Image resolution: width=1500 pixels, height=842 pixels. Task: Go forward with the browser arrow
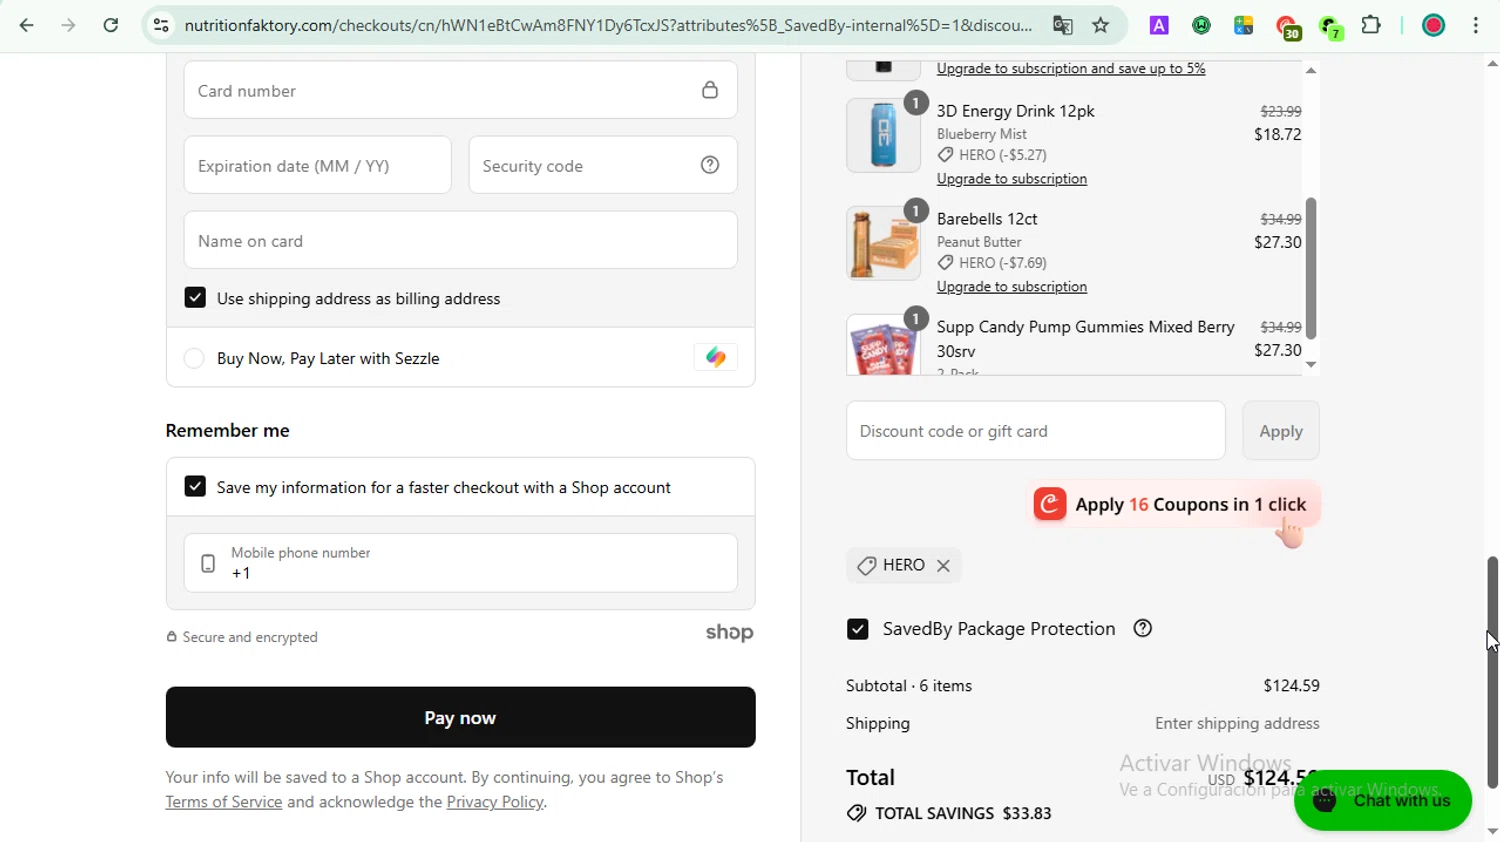coord(68,26)
